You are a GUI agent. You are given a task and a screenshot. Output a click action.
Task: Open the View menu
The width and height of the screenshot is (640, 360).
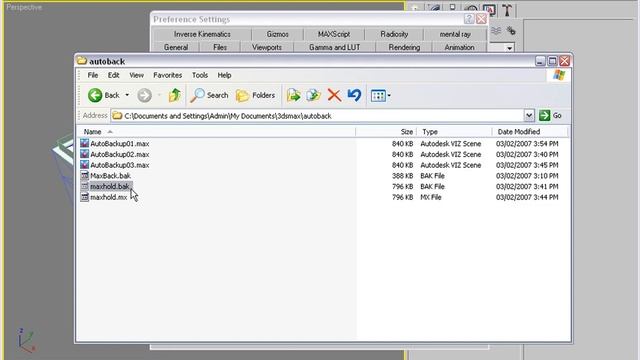[136, 75]
